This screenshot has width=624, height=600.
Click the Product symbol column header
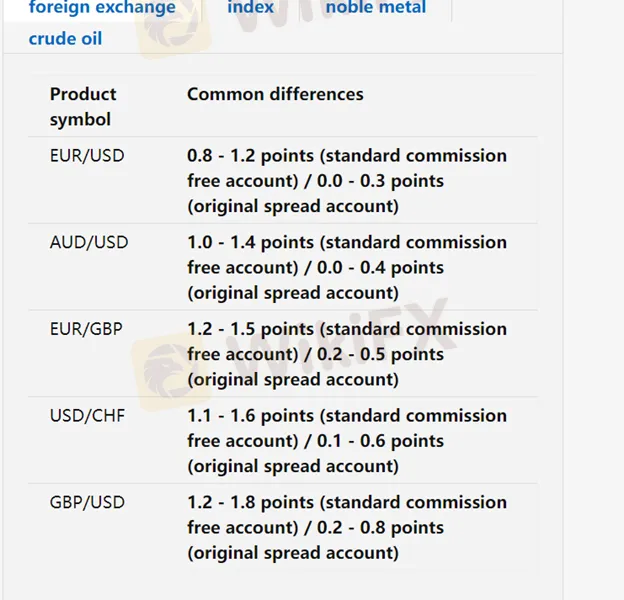pos(83,107)
